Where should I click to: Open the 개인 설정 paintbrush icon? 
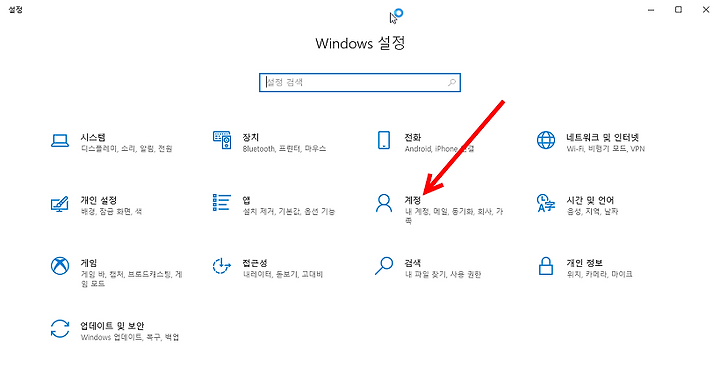click(x=60, y=203)
